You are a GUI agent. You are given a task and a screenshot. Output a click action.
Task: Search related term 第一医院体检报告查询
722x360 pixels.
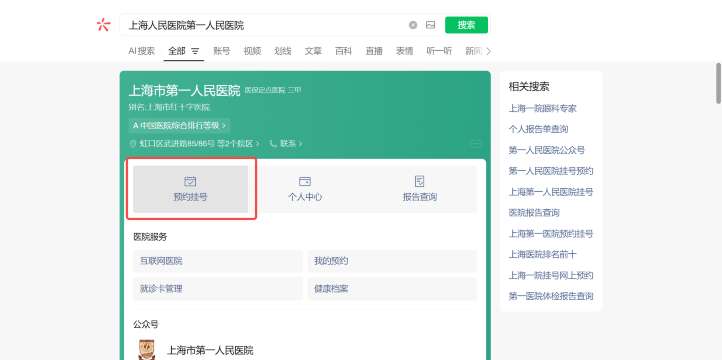coord(551,296)
